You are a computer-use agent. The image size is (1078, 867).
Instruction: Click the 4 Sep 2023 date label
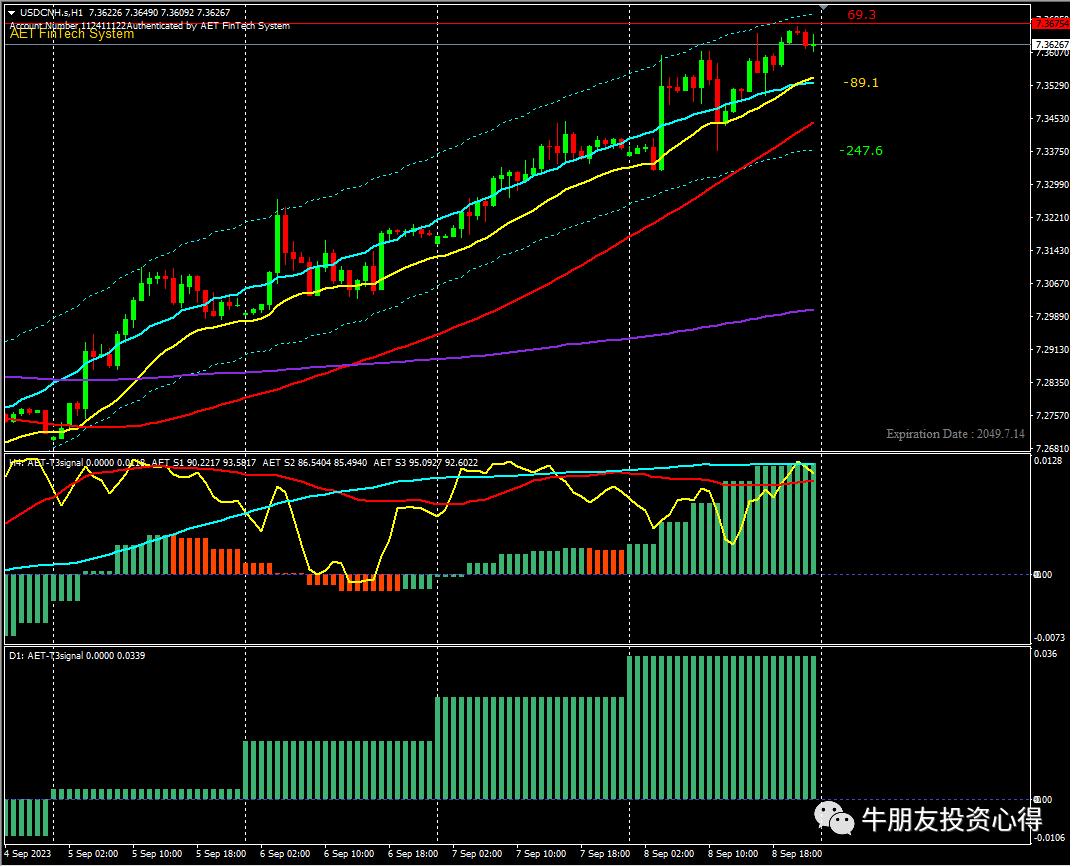pos(27,854)
